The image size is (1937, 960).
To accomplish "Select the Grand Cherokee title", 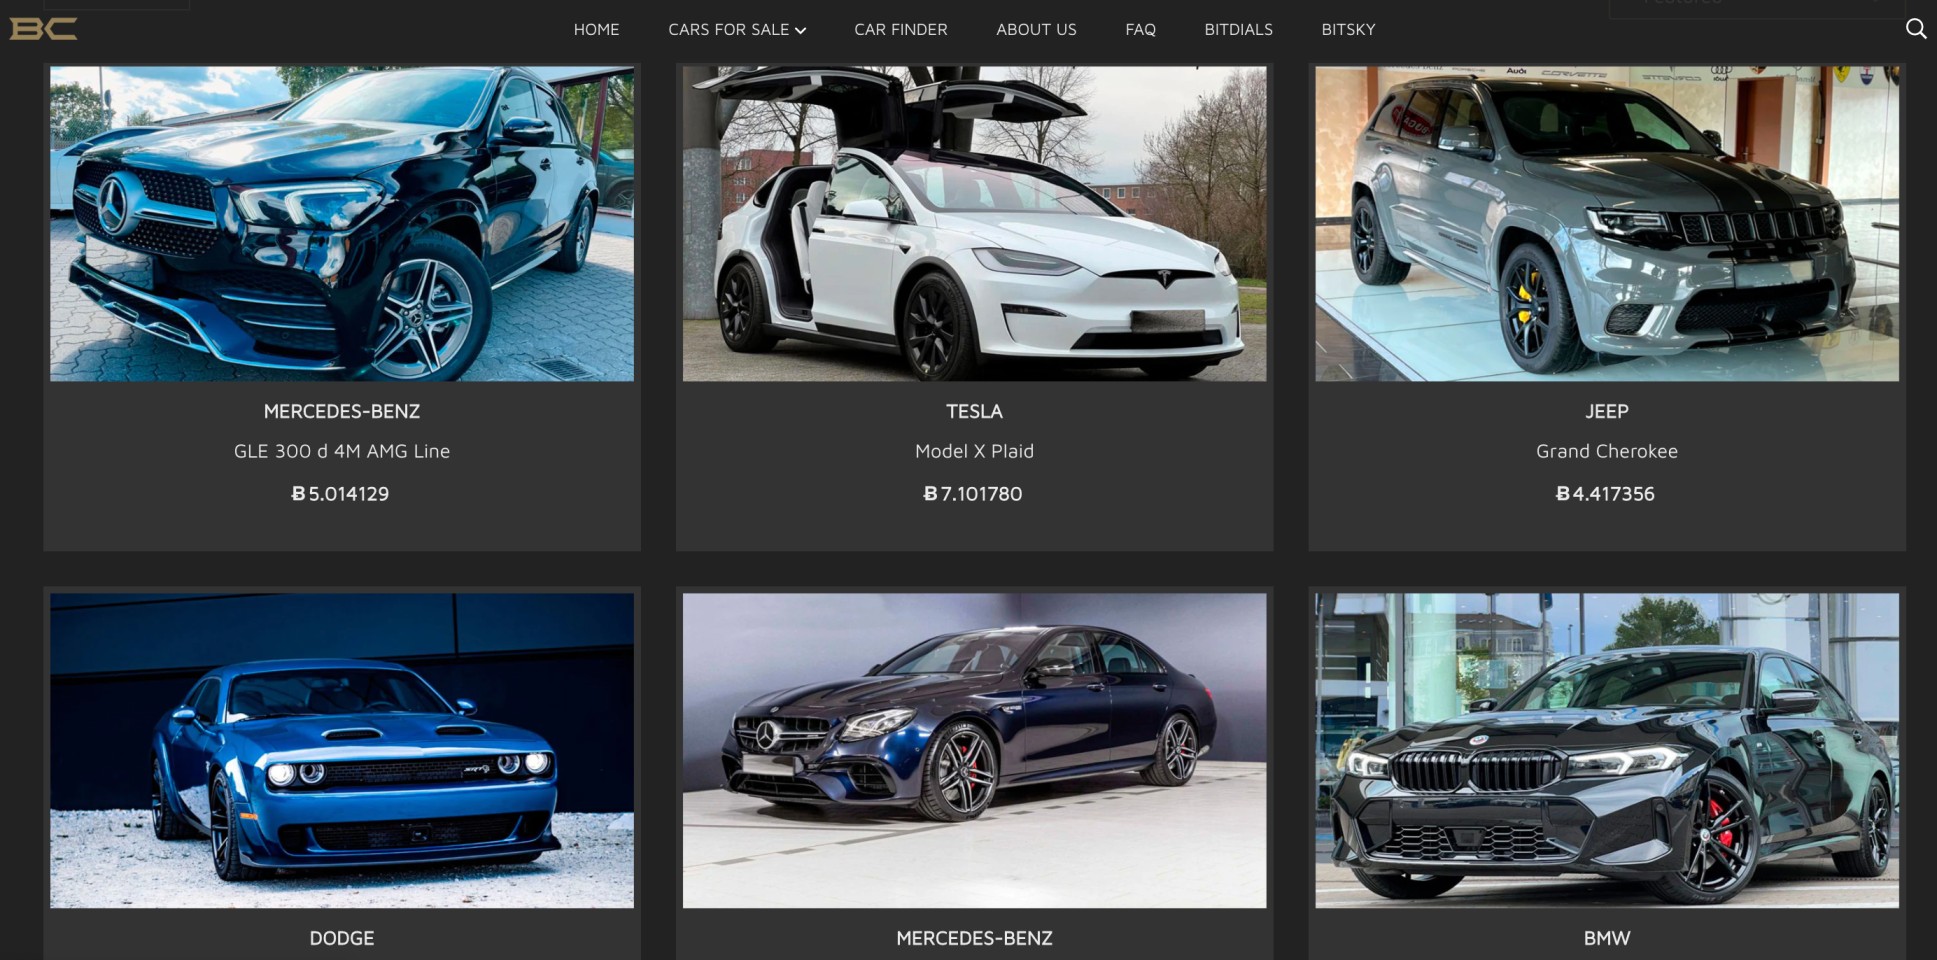I will click(x=1607, y=451).
